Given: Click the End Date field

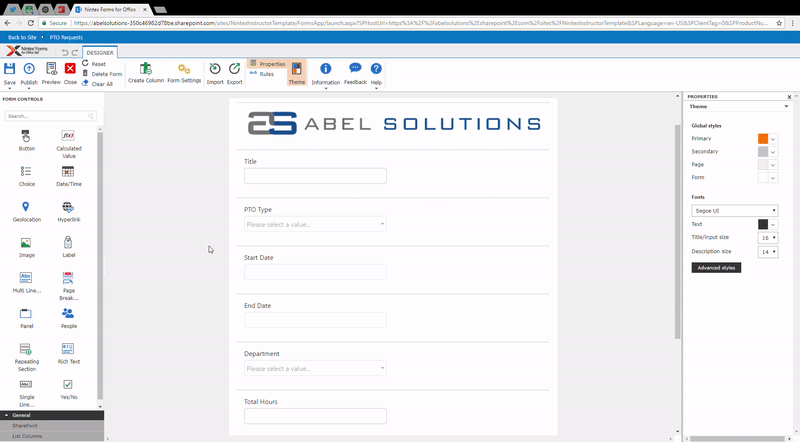Looking at the screenshot, I should (315, 320).
